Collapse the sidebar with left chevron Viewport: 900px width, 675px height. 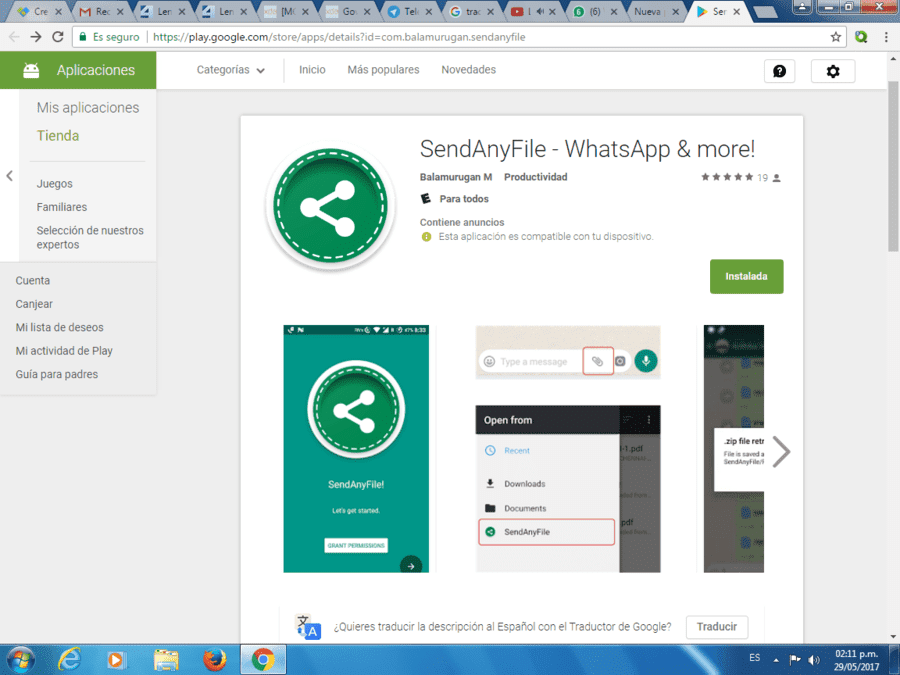click(9, 176)
